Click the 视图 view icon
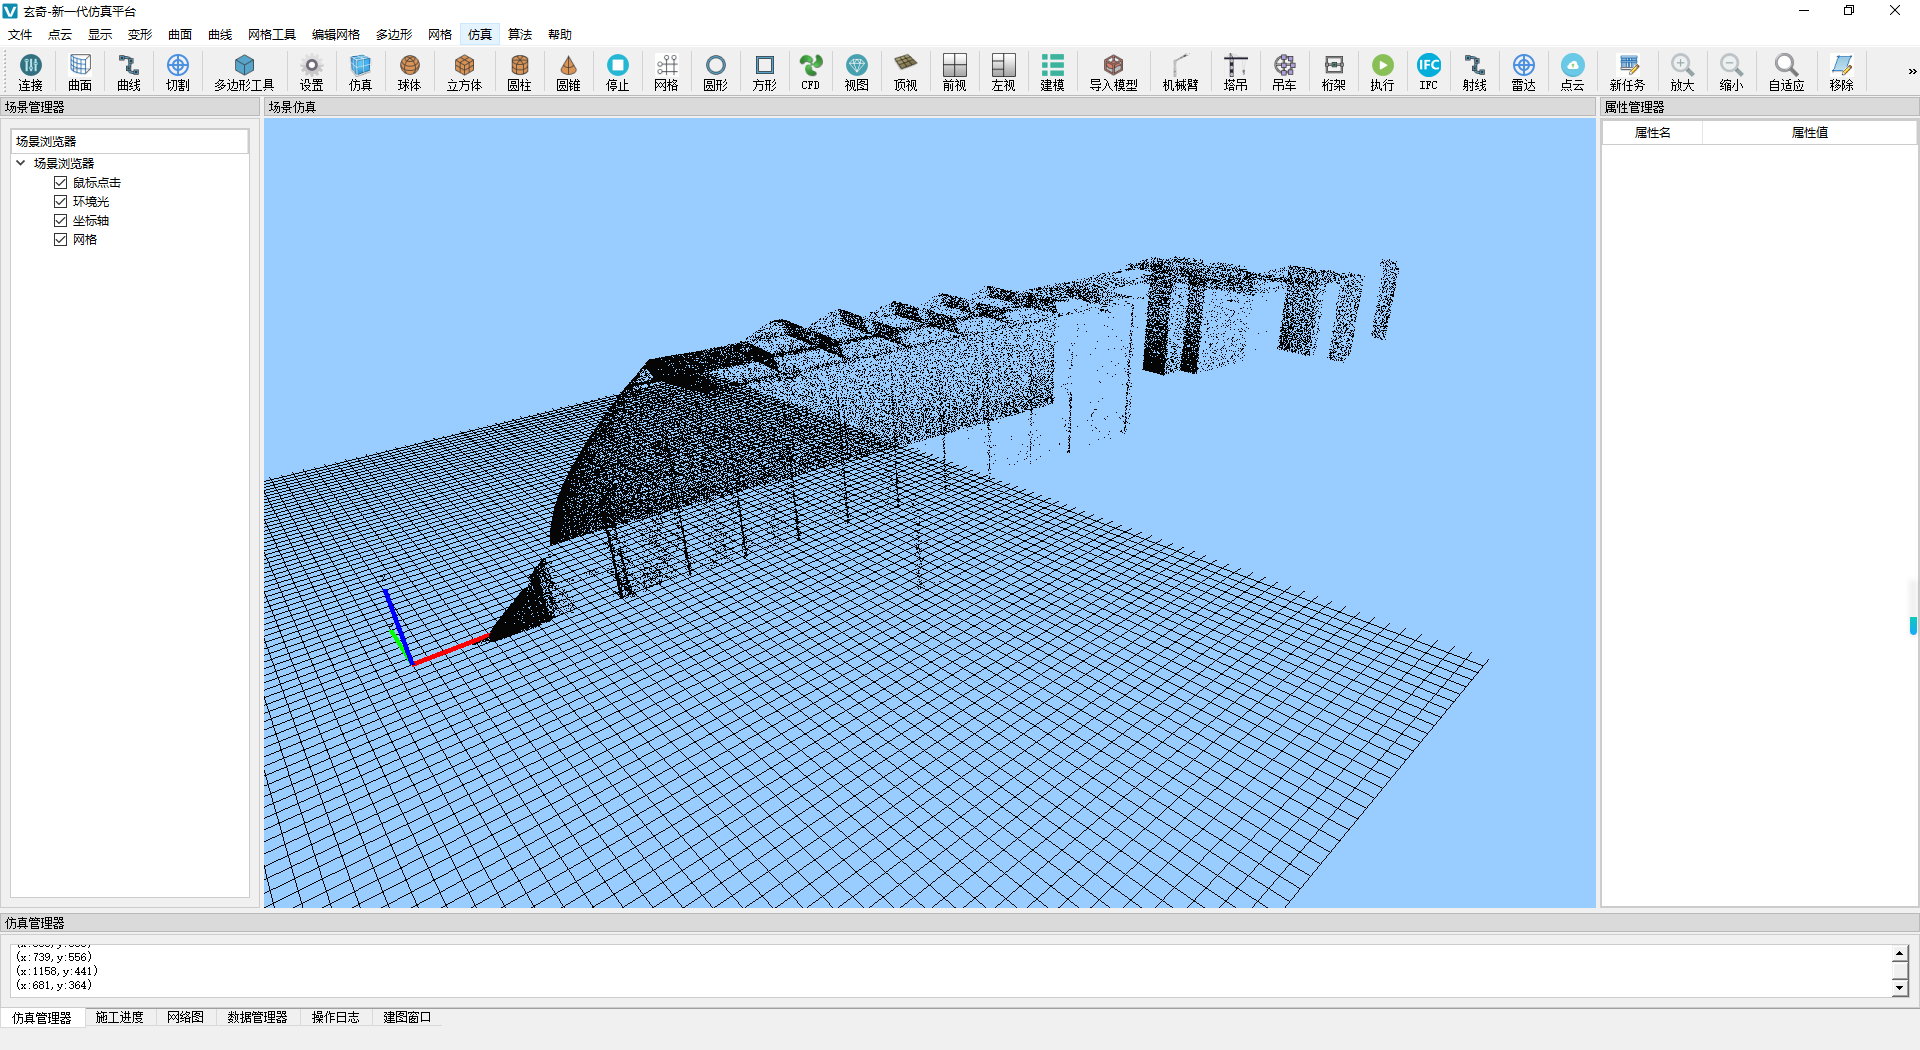 [x=857, y=72]
